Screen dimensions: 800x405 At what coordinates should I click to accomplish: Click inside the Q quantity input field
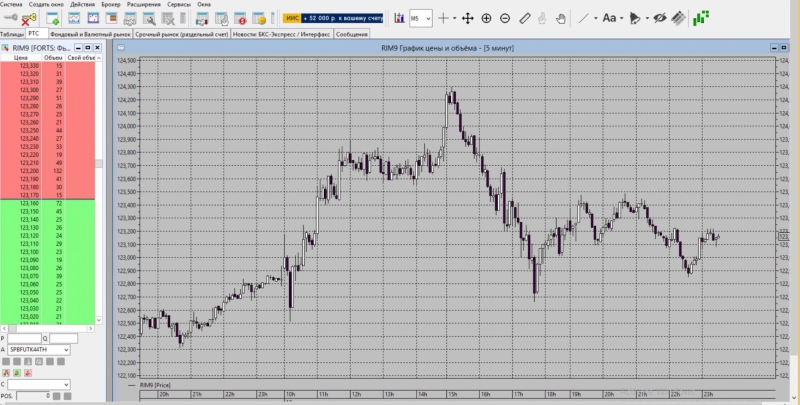(64, 339)
